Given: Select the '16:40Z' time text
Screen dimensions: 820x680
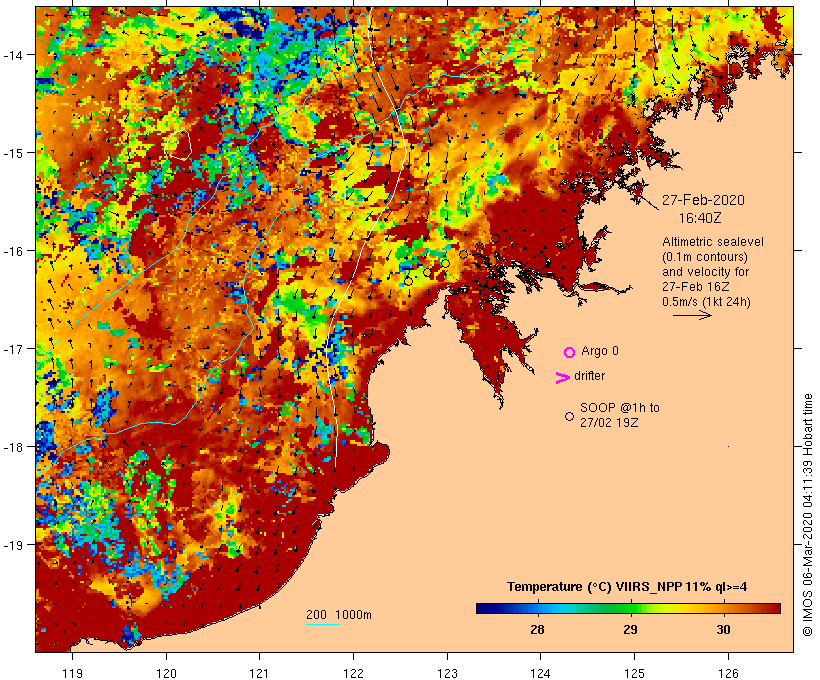Looking at the screenshot, I should click(700, 218).
